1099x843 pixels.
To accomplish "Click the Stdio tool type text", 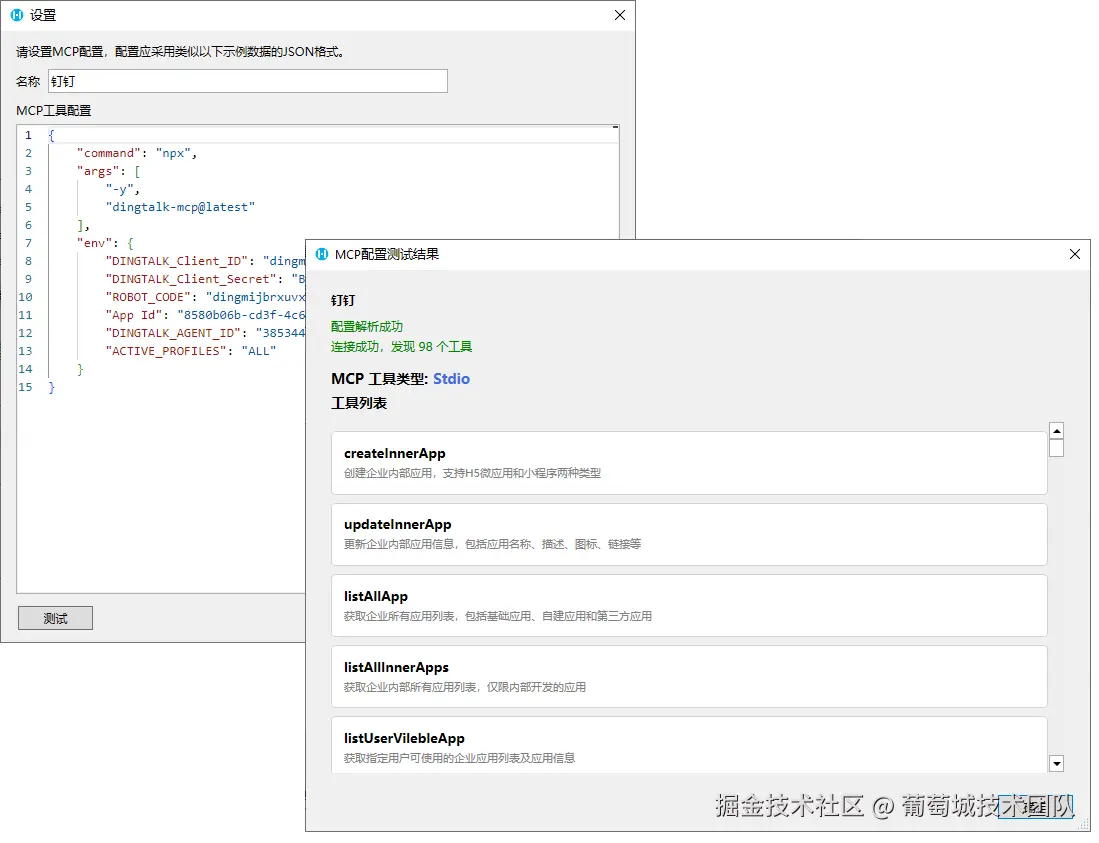I will point(451,379).
